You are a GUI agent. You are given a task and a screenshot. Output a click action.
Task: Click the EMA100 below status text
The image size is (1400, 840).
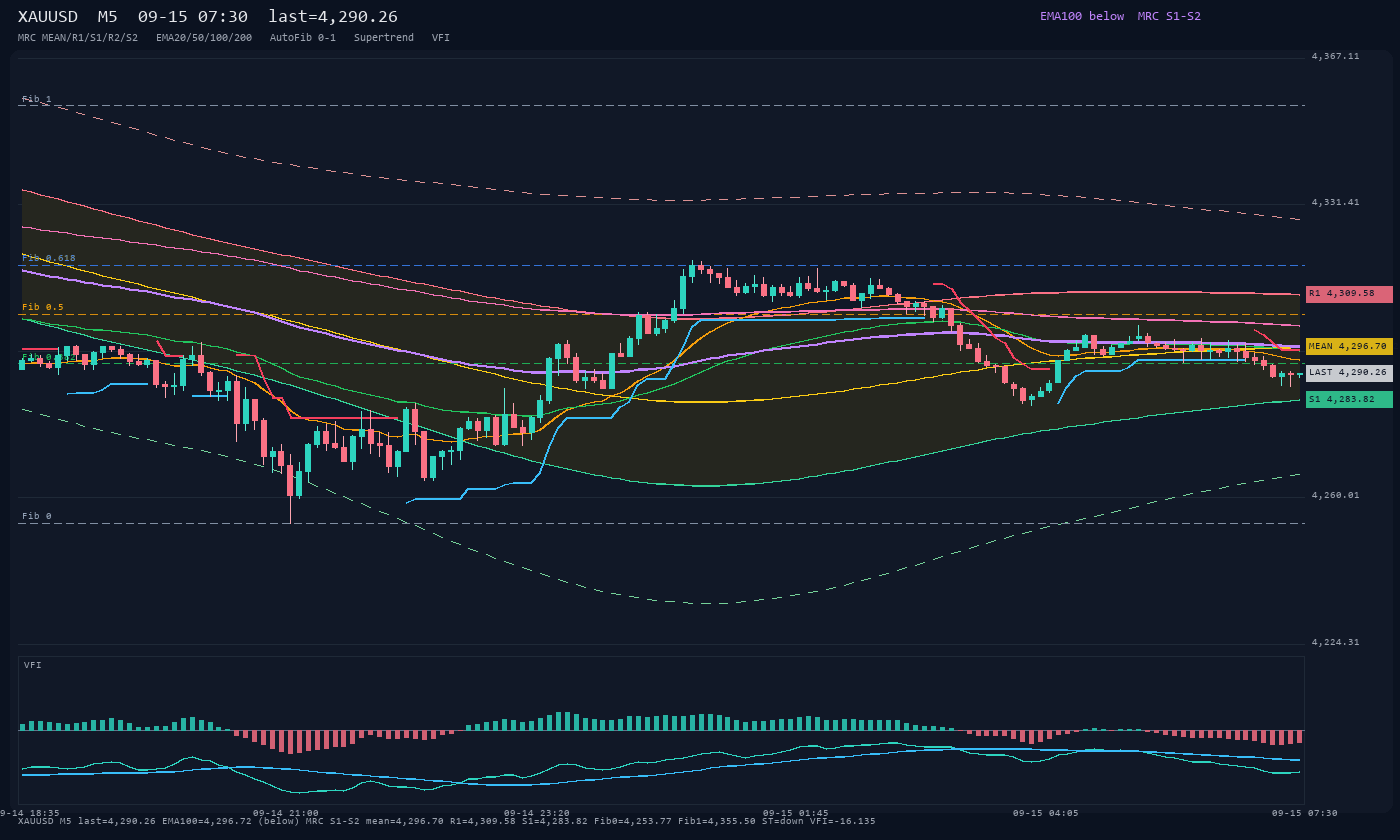(1082, 16)
